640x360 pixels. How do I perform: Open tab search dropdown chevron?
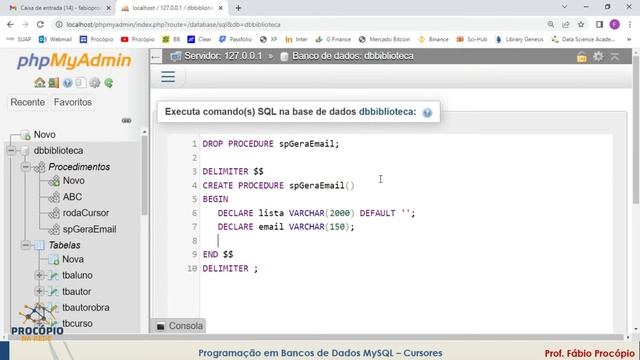coord(564,7)
